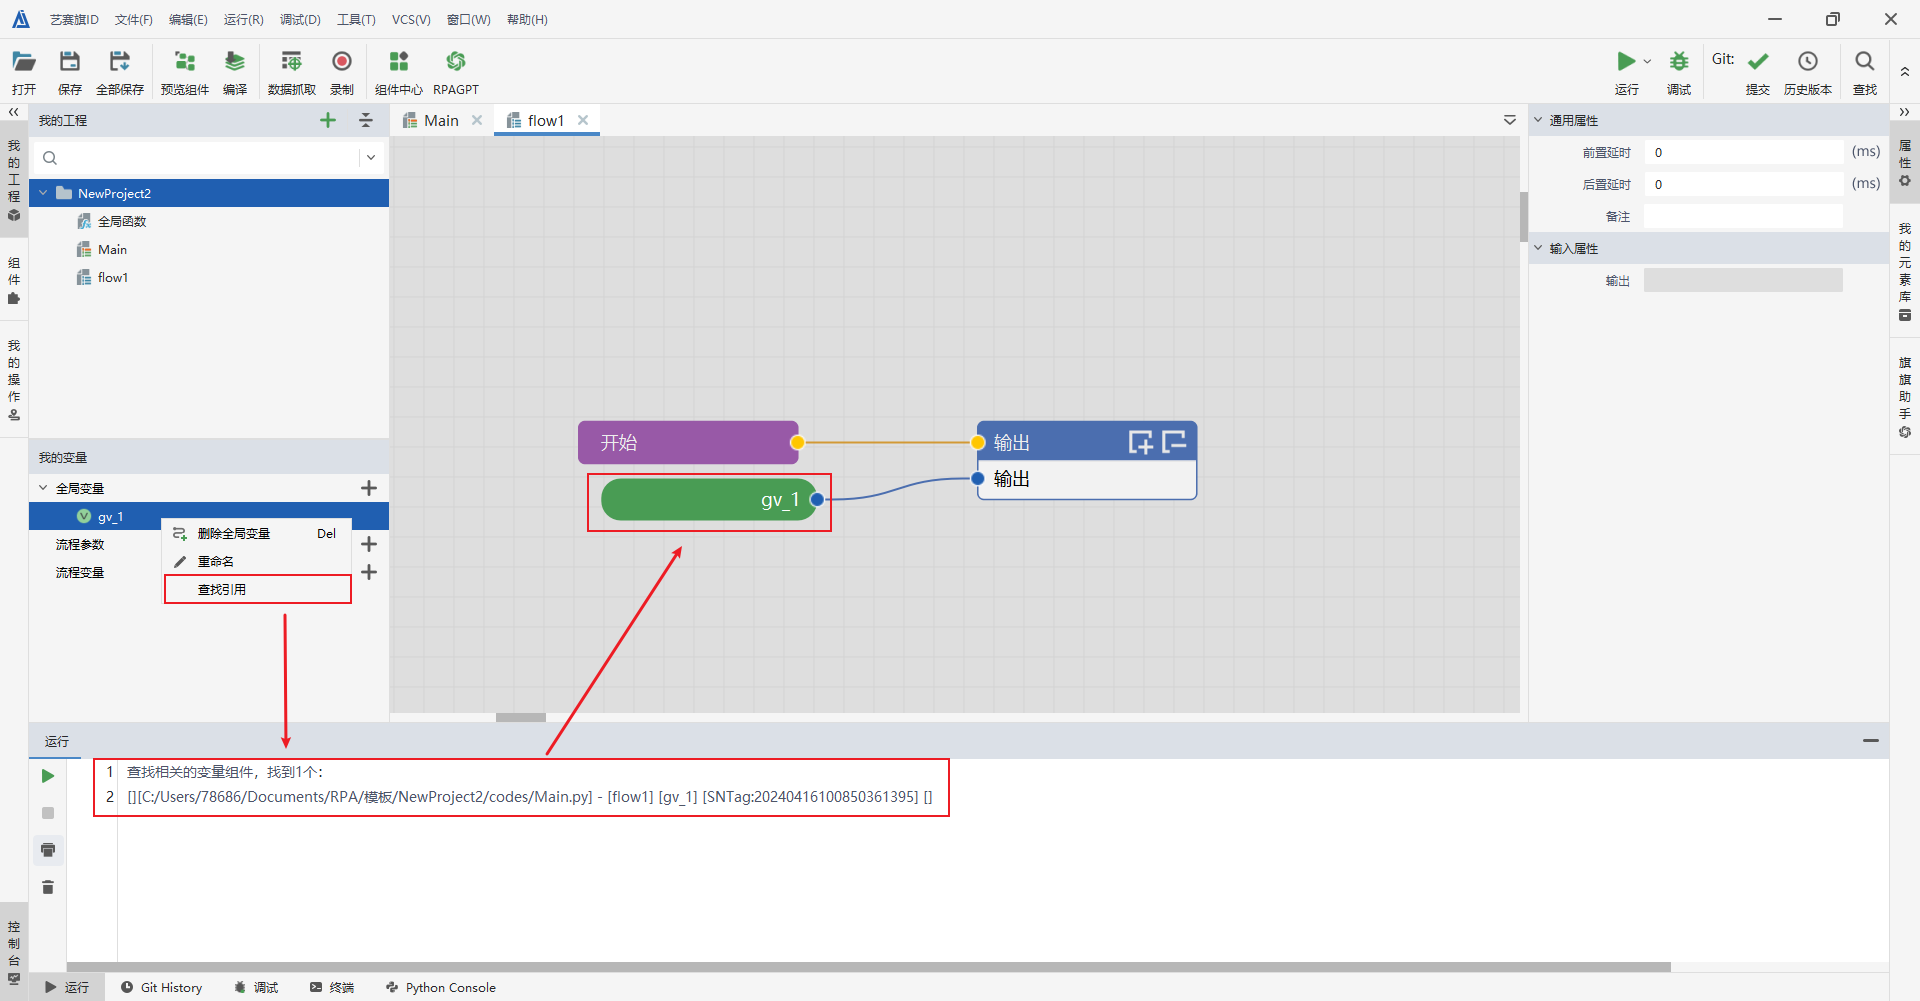Click the post-delay (后置延时) input field
The image size is (1920, 1001).
click(1743, 184)
